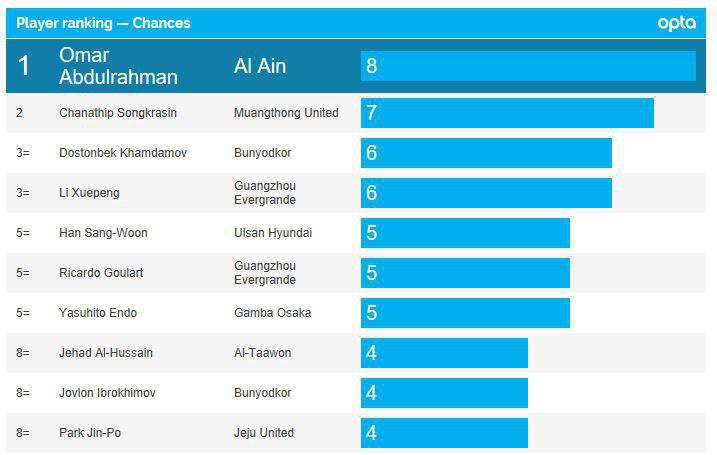The image size is (717, 455).
Task: Click Li Xuepeng's 6 chances bar
Action: coord(486,193)
